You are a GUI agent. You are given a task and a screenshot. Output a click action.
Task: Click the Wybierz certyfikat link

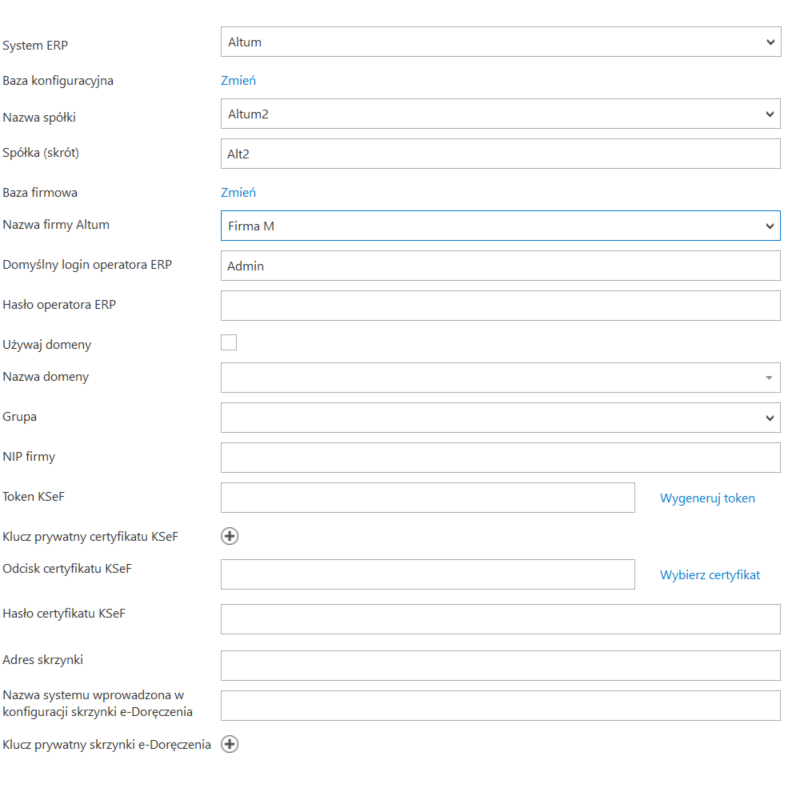pyautogui.click(x=709, y=575)
